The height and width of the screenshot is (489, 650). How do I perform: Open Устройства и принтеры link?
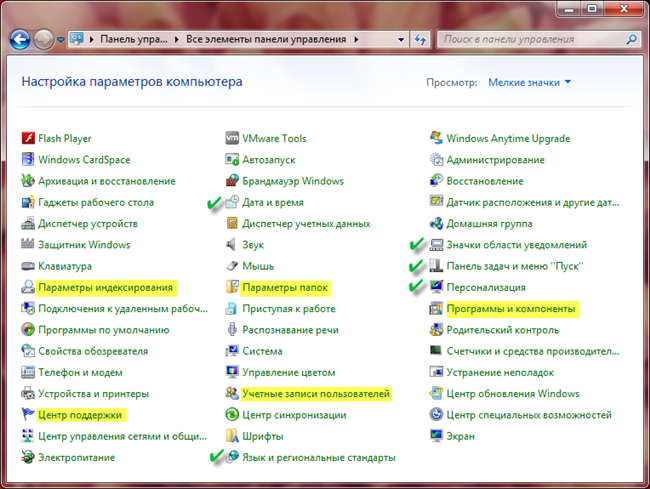click(x=93, y=394)
